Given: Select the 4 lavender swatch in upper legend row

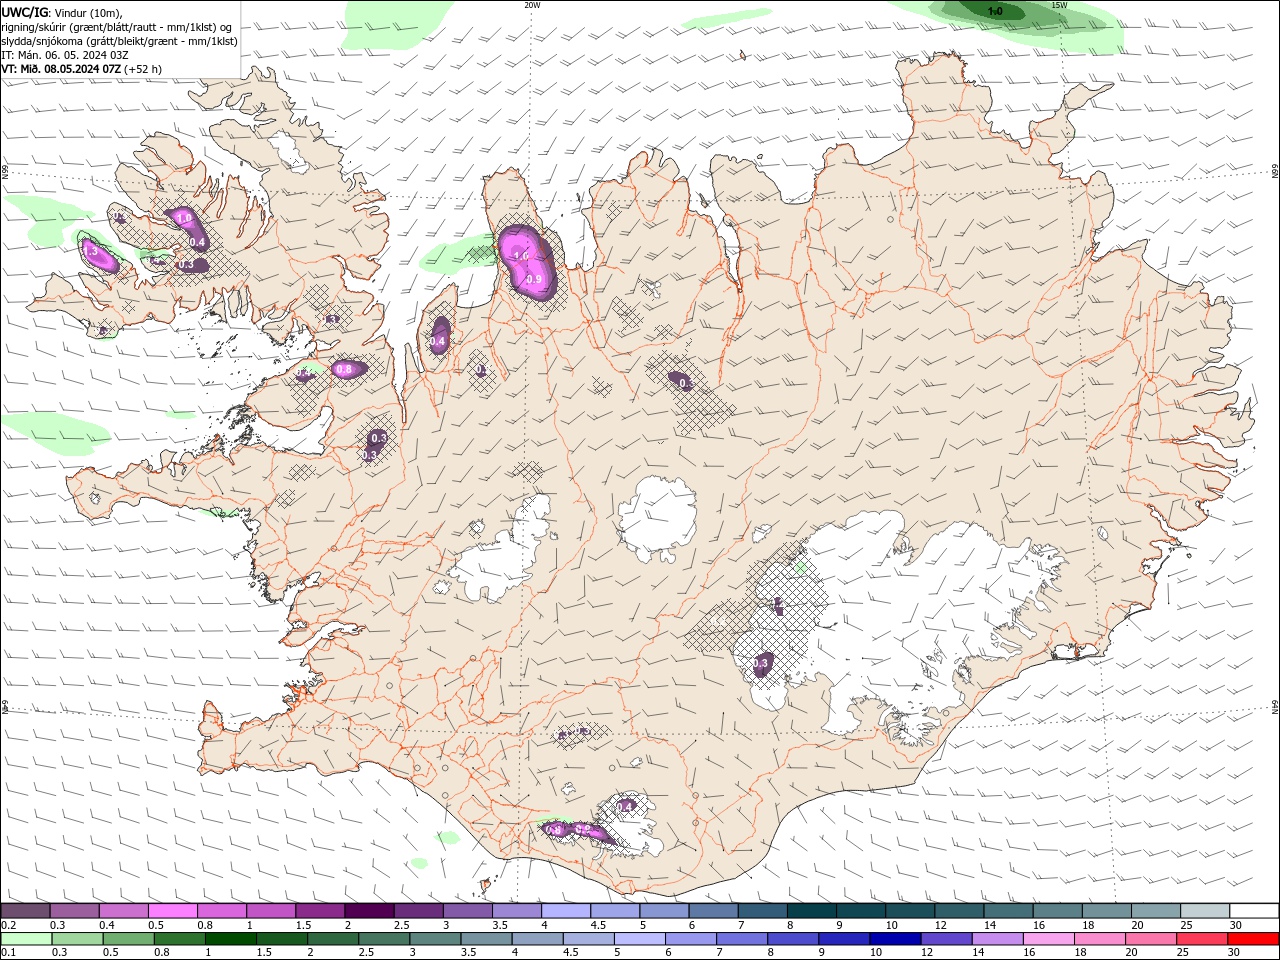Looking at the screenshot, I should click(x=565, y=911).
